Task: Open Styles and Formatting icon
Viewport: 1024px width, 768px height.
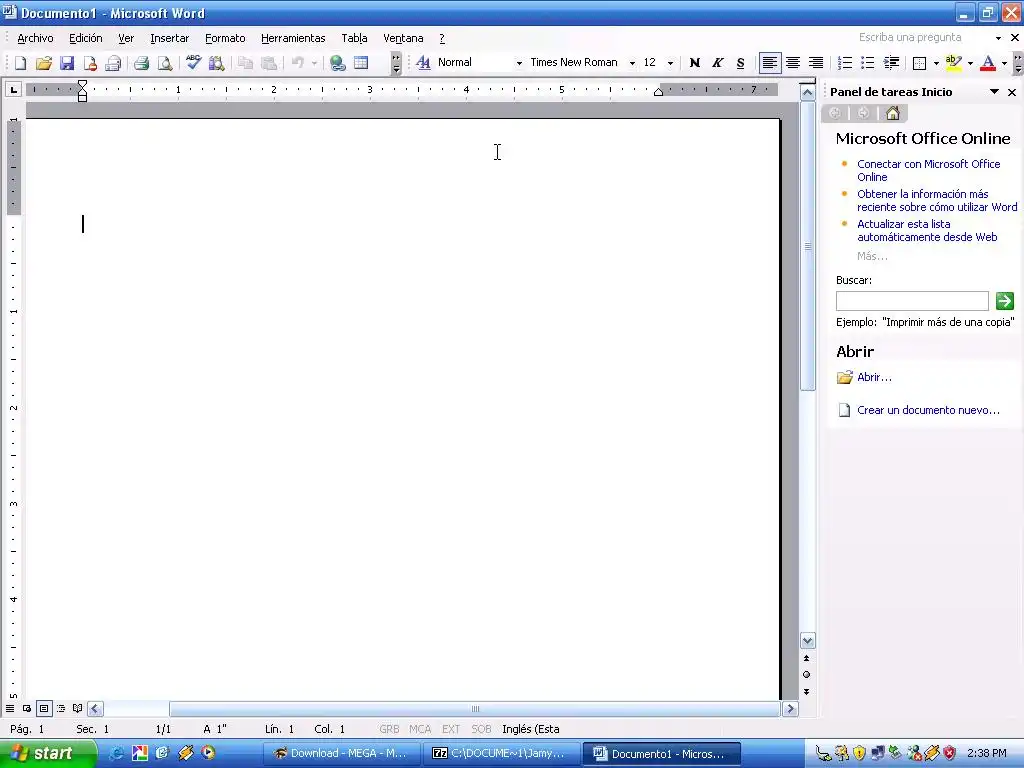Action: coord(423,63)
